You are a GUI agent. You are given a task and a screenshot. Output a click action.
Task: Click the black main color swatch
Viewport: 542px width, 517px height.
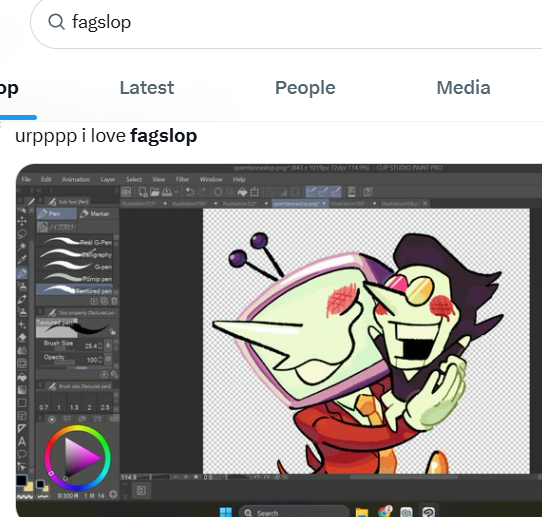21,480
